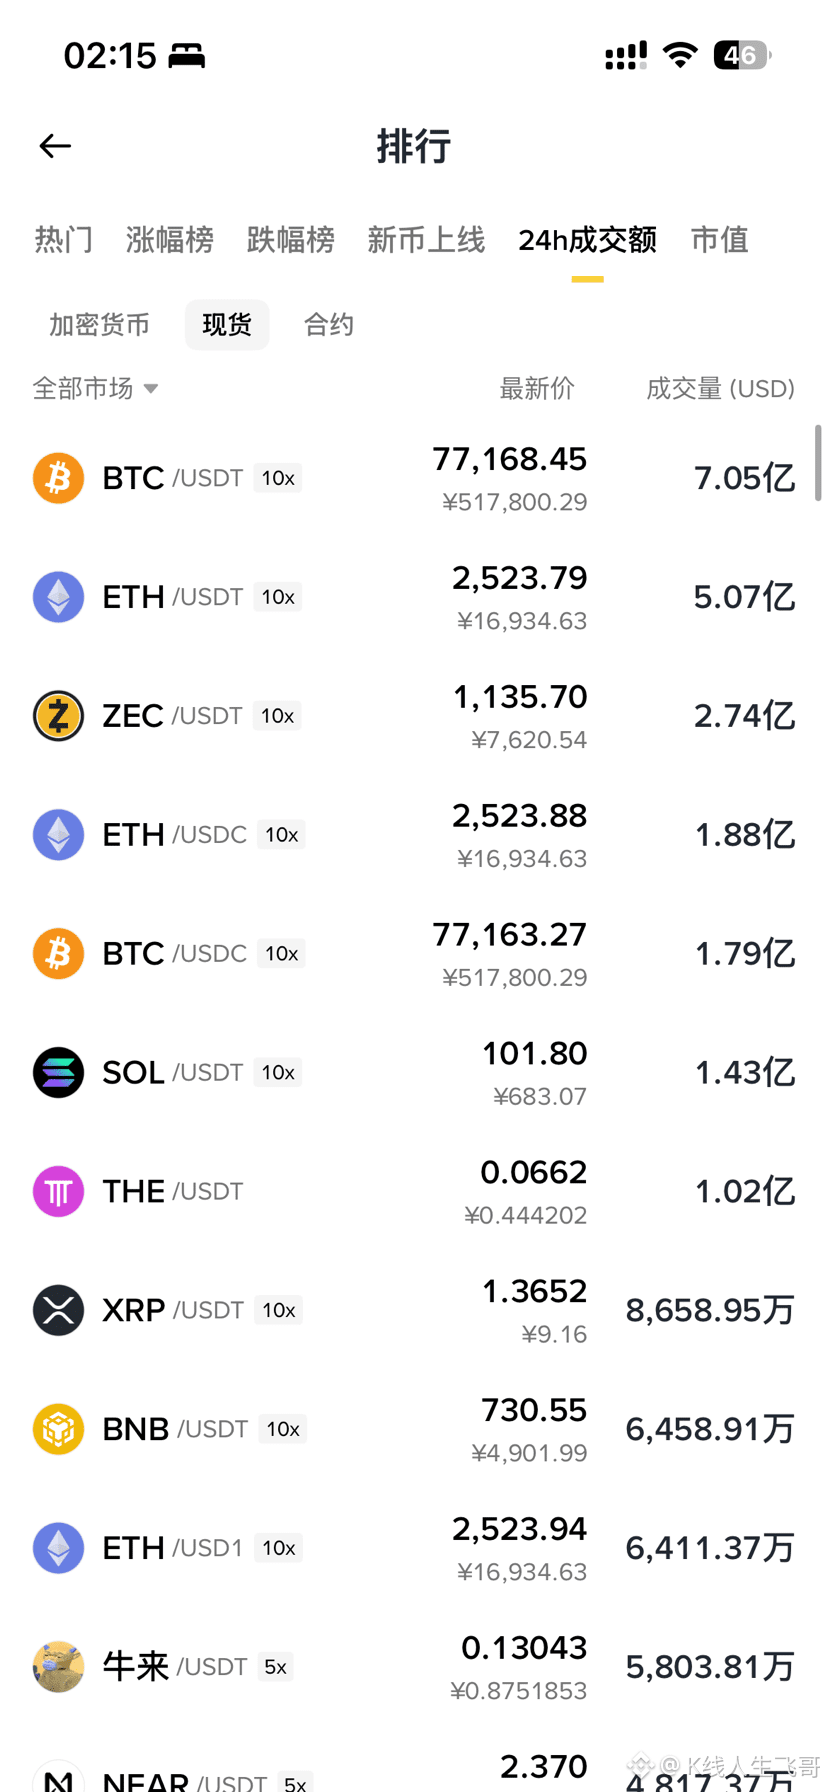Image resolution: width=828 pixels, height=1792 pixels.
Task: Switch to the 市值 tab
Action: click(720, 240)
